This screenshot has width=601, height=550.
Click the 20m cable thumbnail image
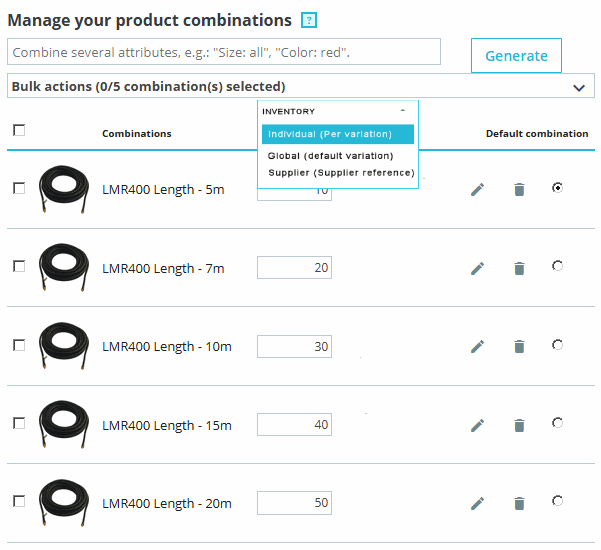coord(65,502)
